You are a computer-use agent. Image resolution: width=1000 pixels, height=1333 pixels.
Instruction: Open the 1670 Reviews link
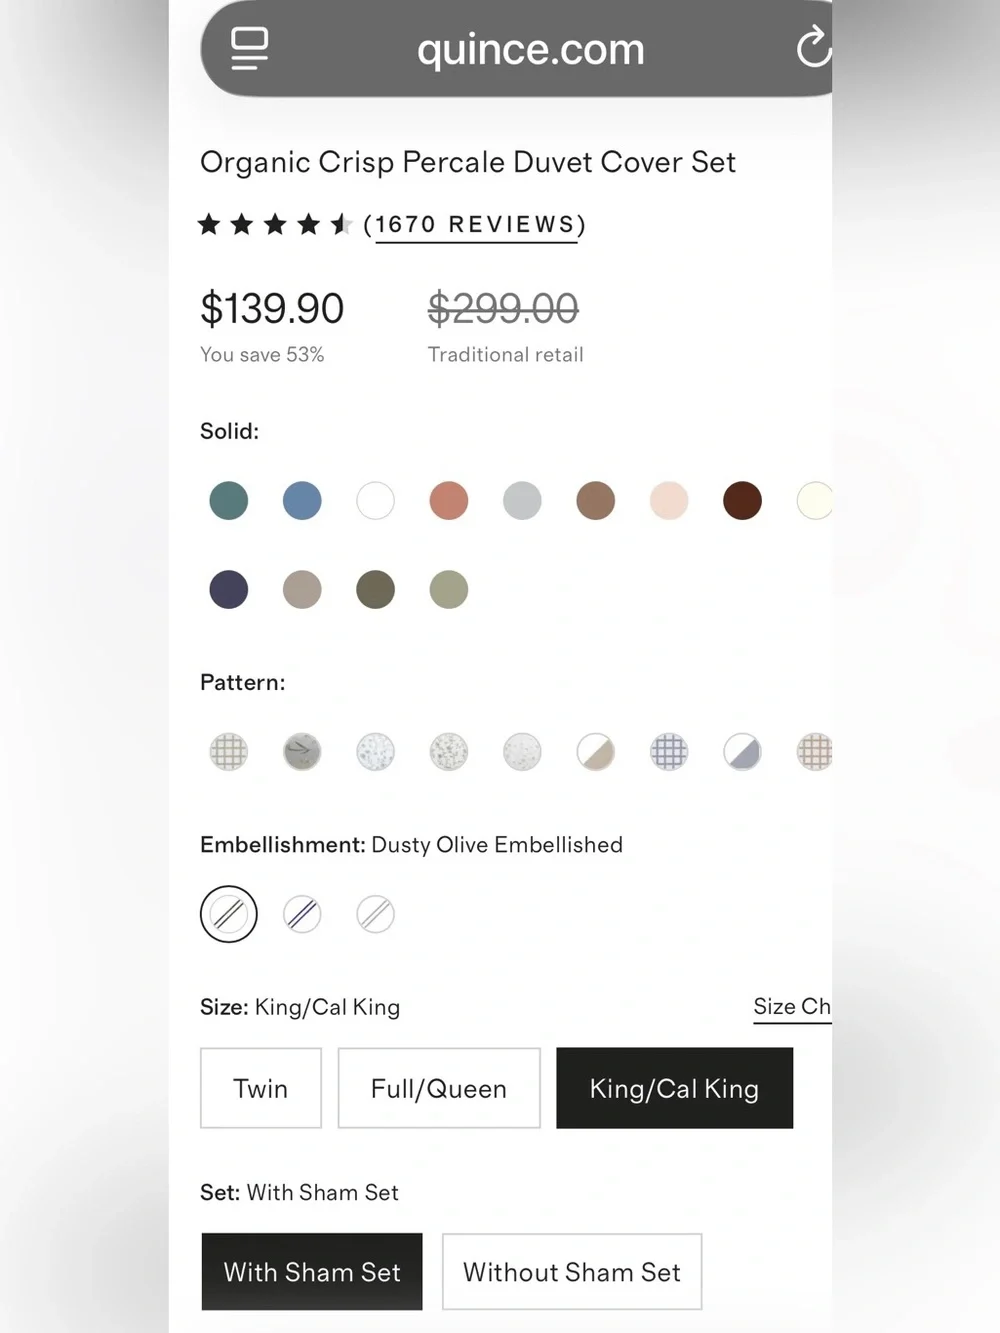pos(476,225)
